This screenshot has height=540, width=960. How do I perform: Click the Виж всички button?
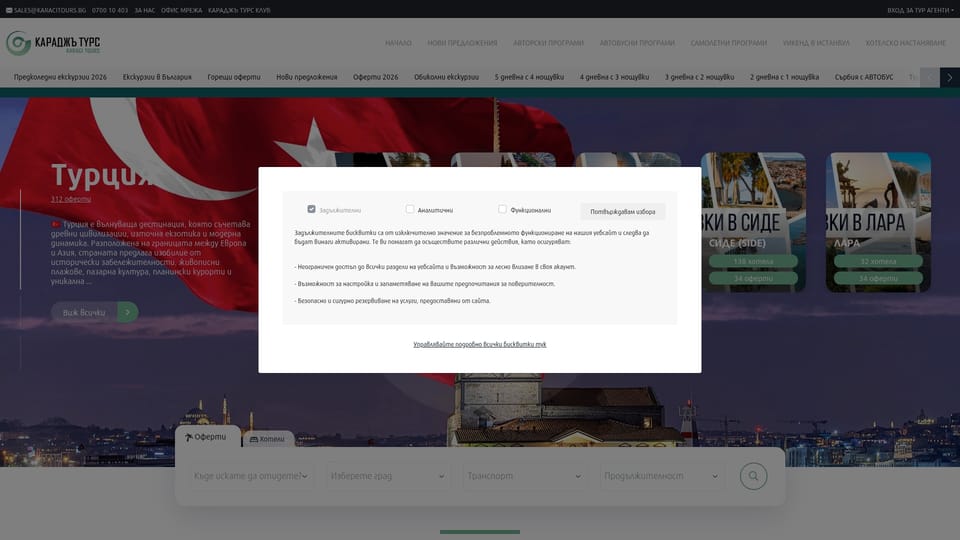pos(94,312)
